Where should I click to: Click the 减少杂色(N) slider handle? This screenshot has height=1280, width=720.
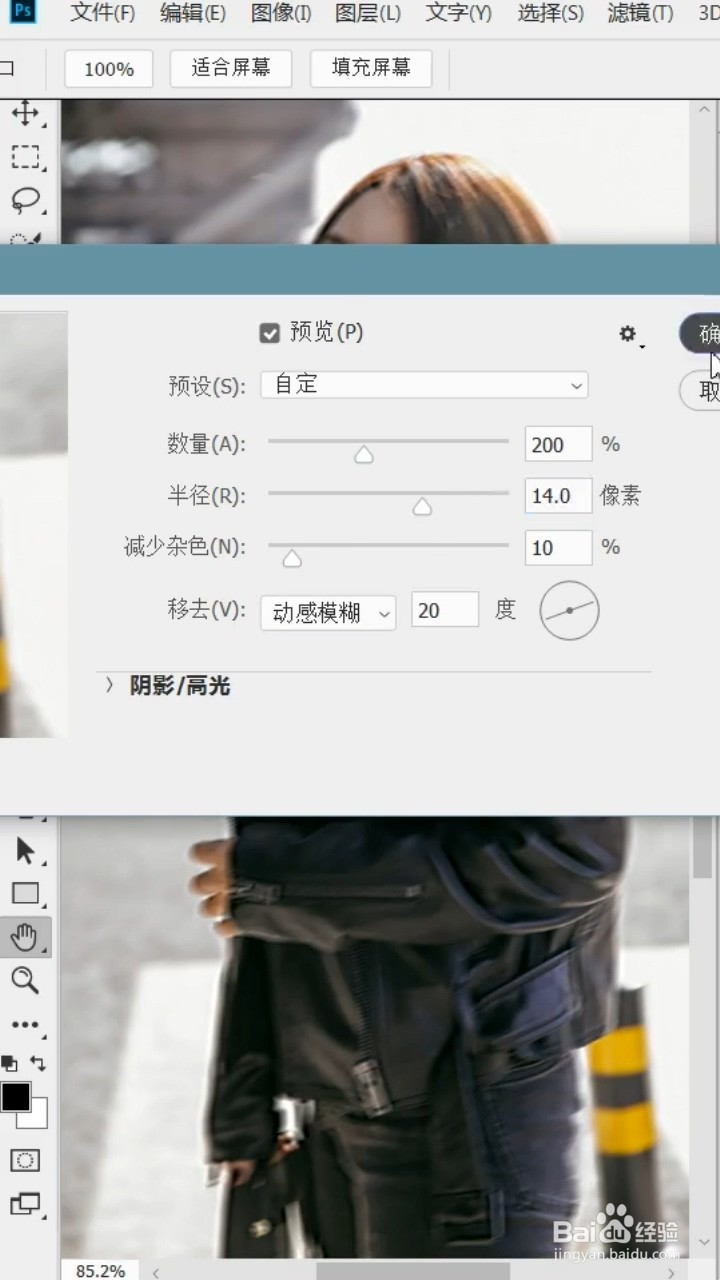(292, 559)
